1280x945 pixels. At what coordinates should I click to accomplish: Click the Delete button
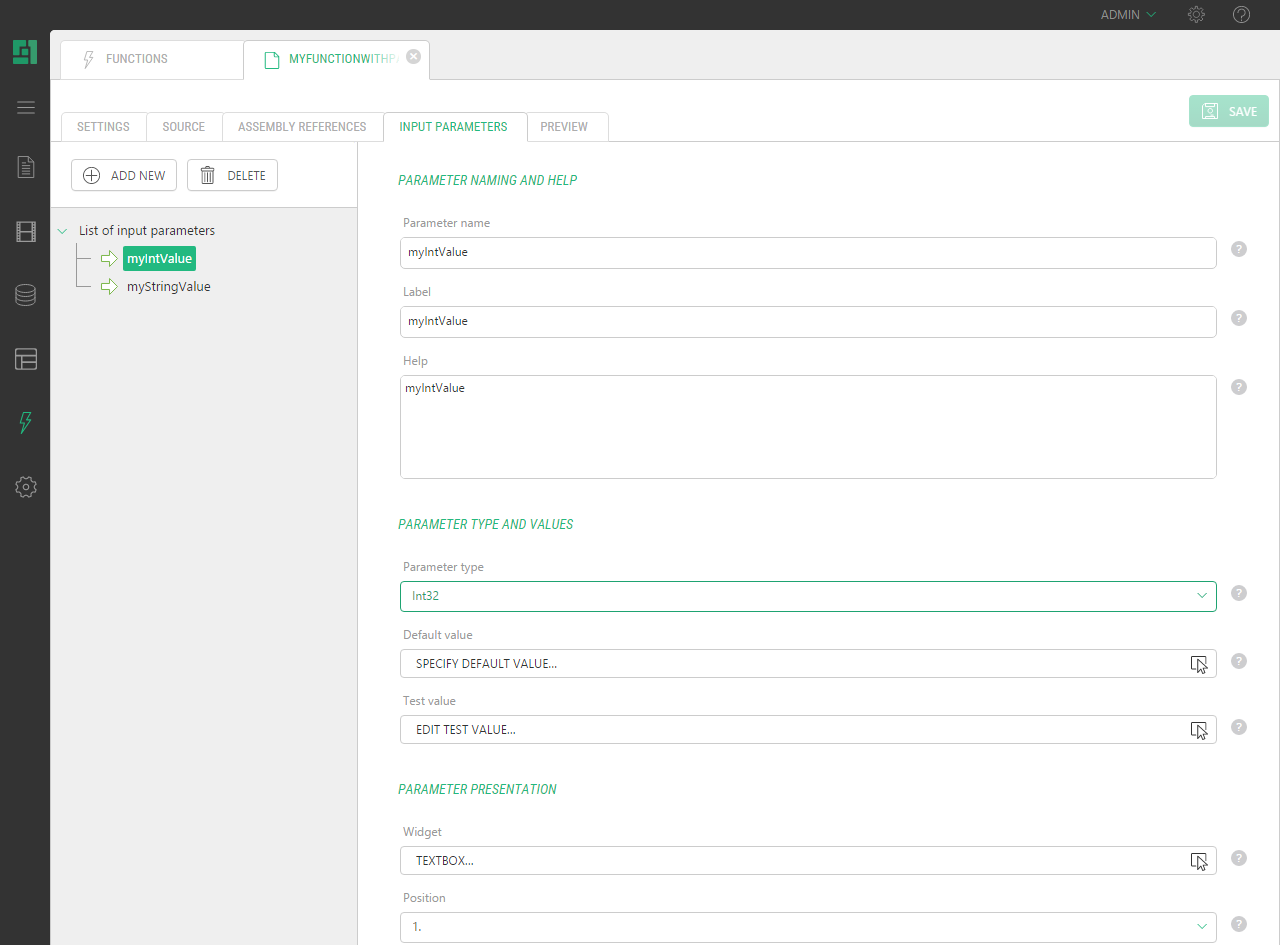[232, 175]
